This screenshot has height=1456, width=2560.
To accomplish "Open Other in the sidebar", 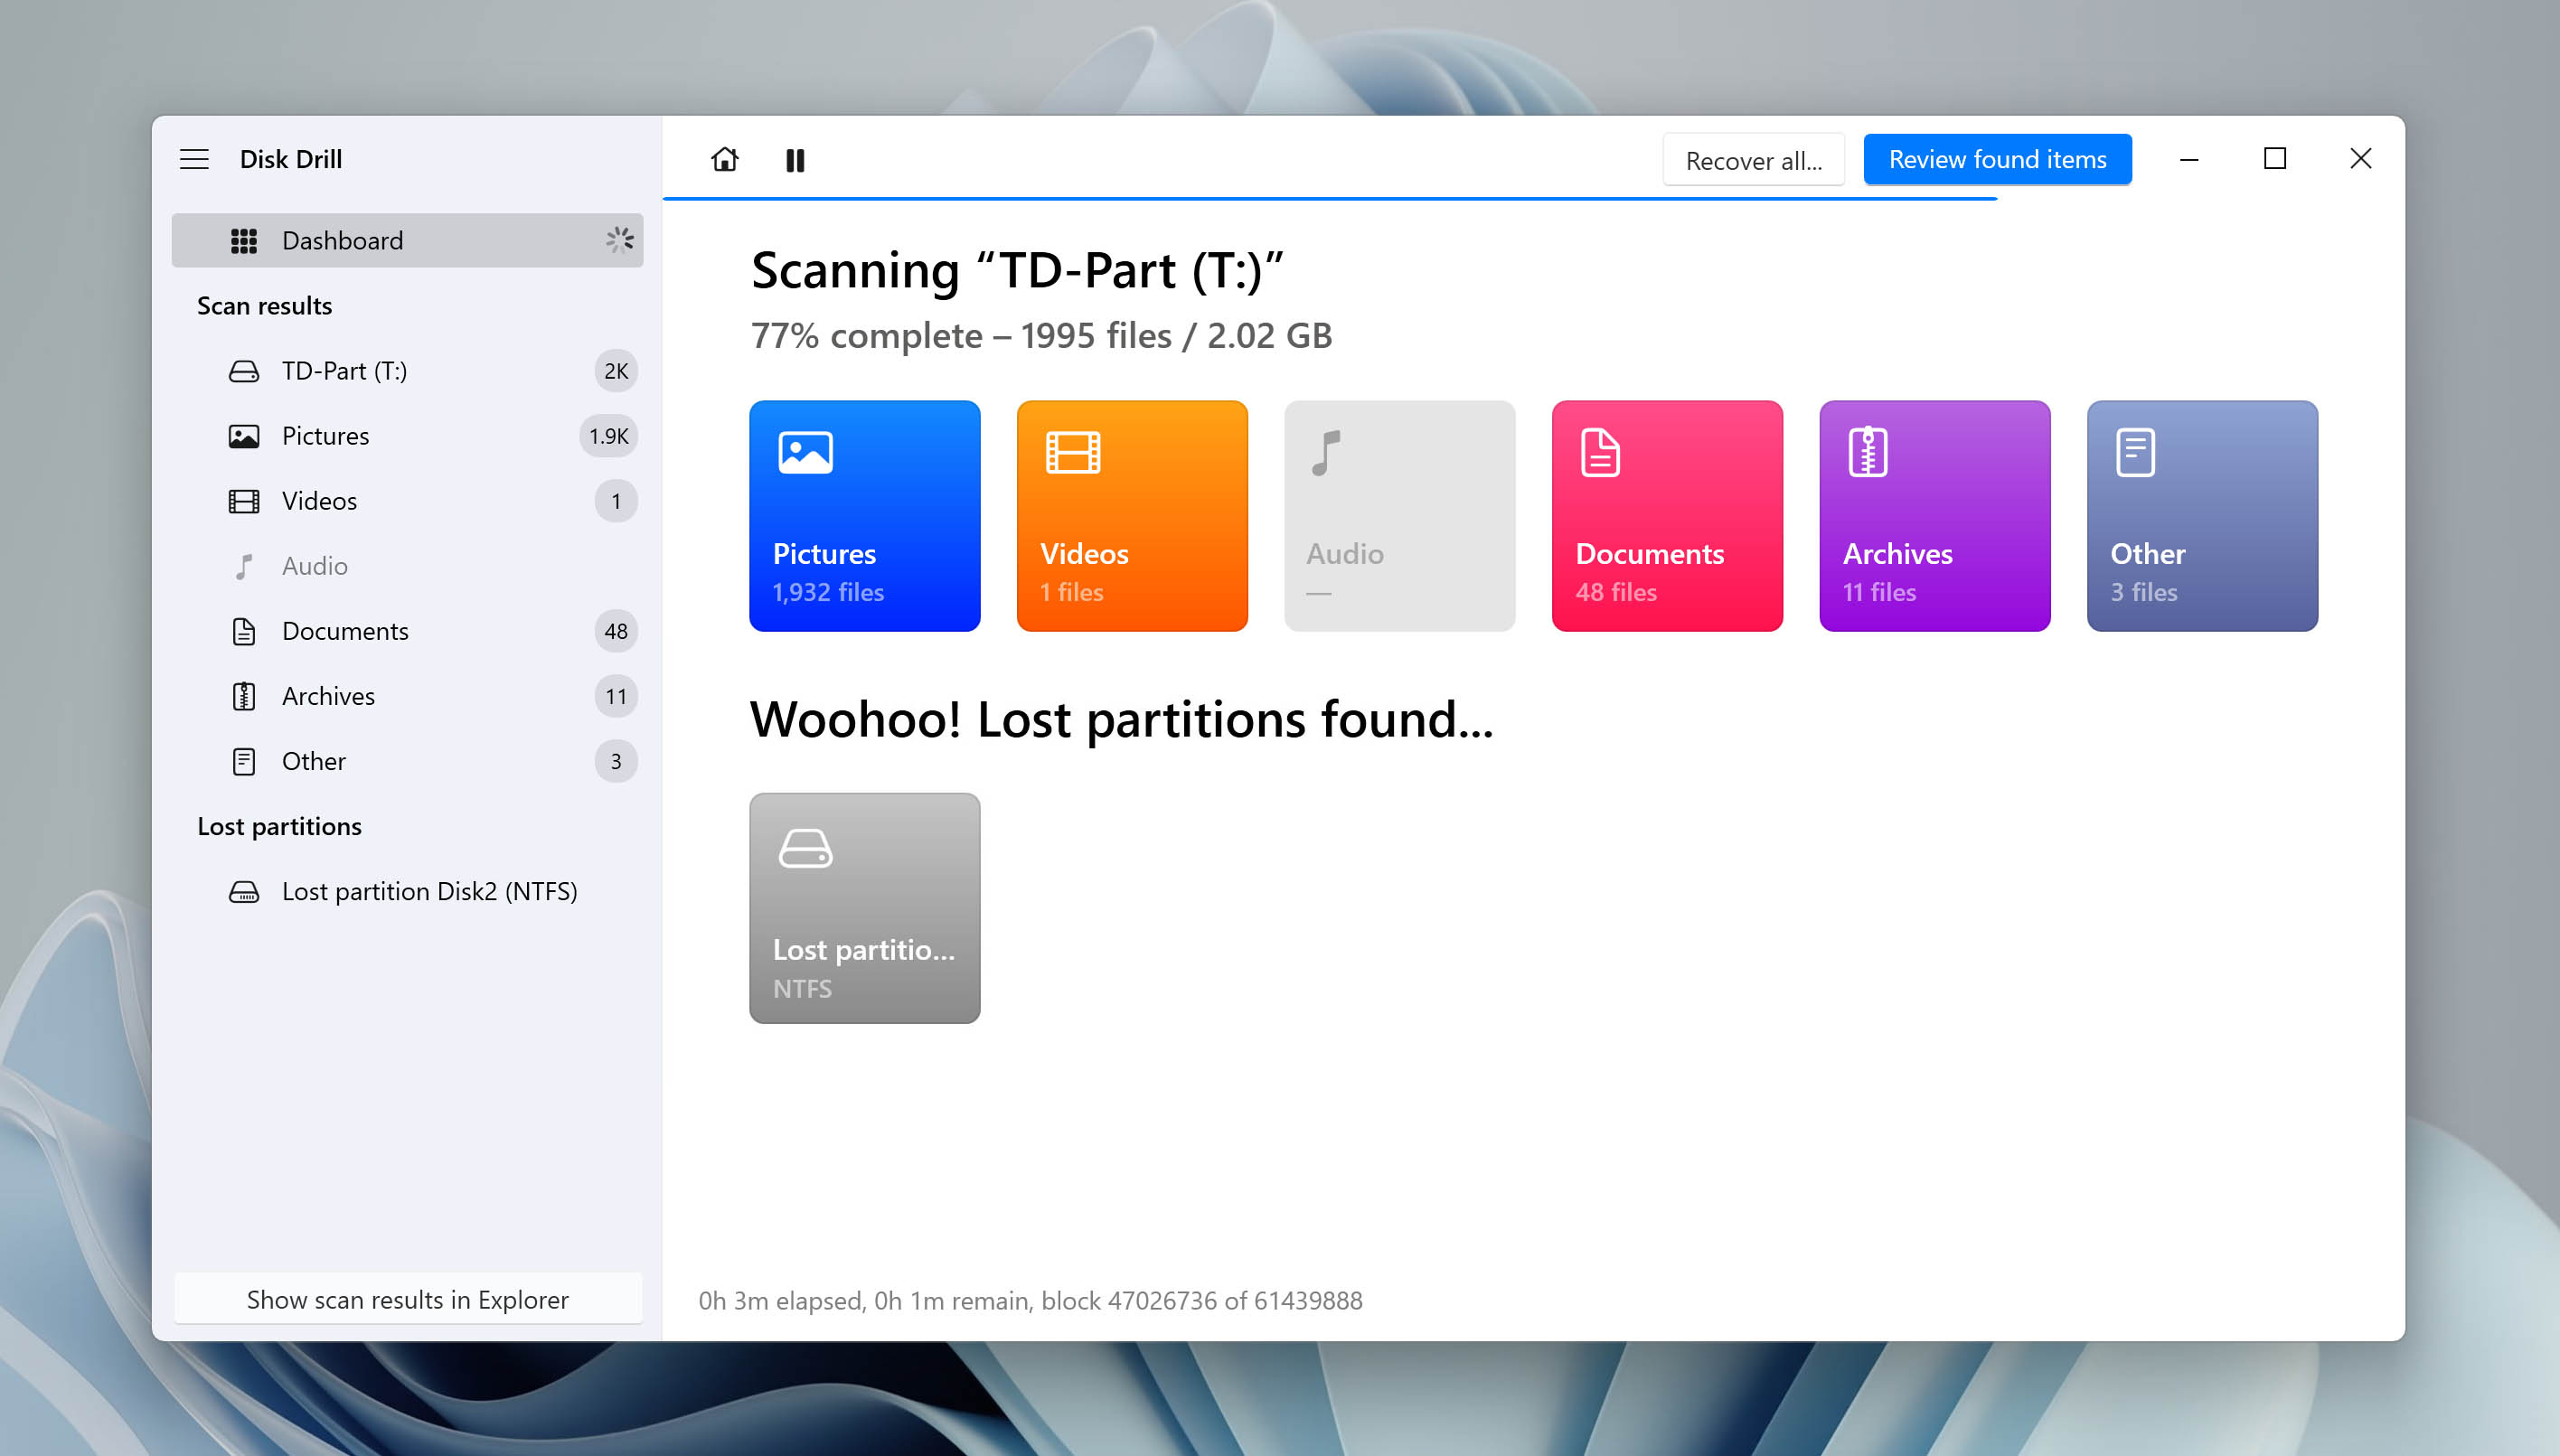I will 407,761.
